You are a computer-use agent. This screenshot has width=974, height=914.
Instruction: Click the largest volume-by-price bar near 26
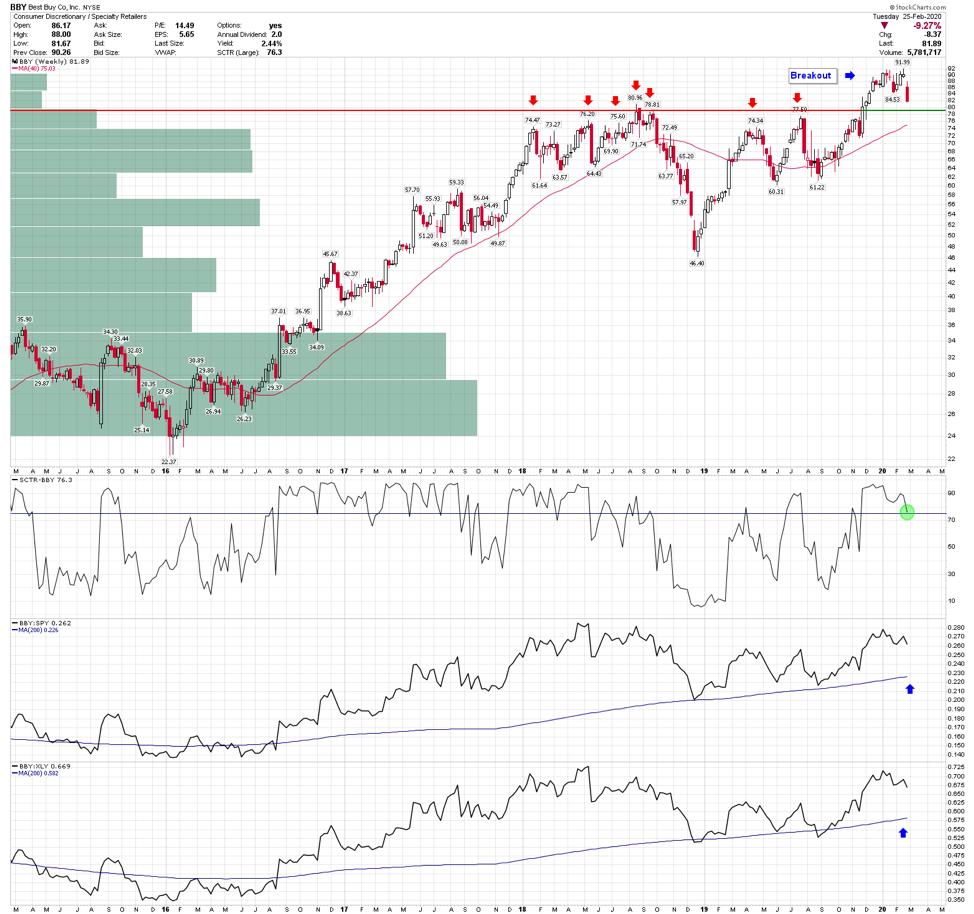pyautogui.click(x=244, y=408)
